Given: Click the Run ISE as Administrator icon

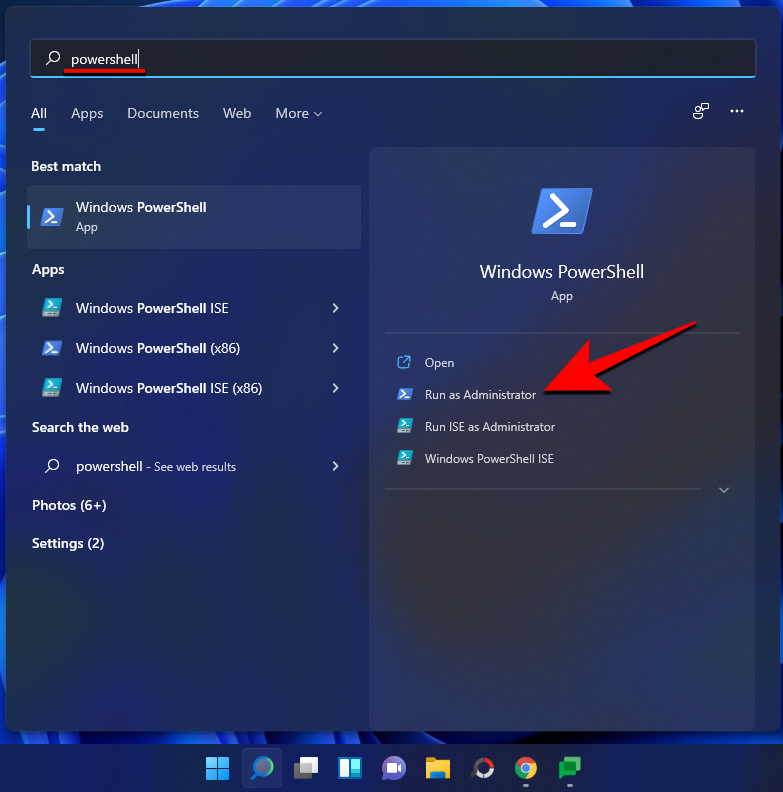Looking at the screenshot, I should (405, 426).
